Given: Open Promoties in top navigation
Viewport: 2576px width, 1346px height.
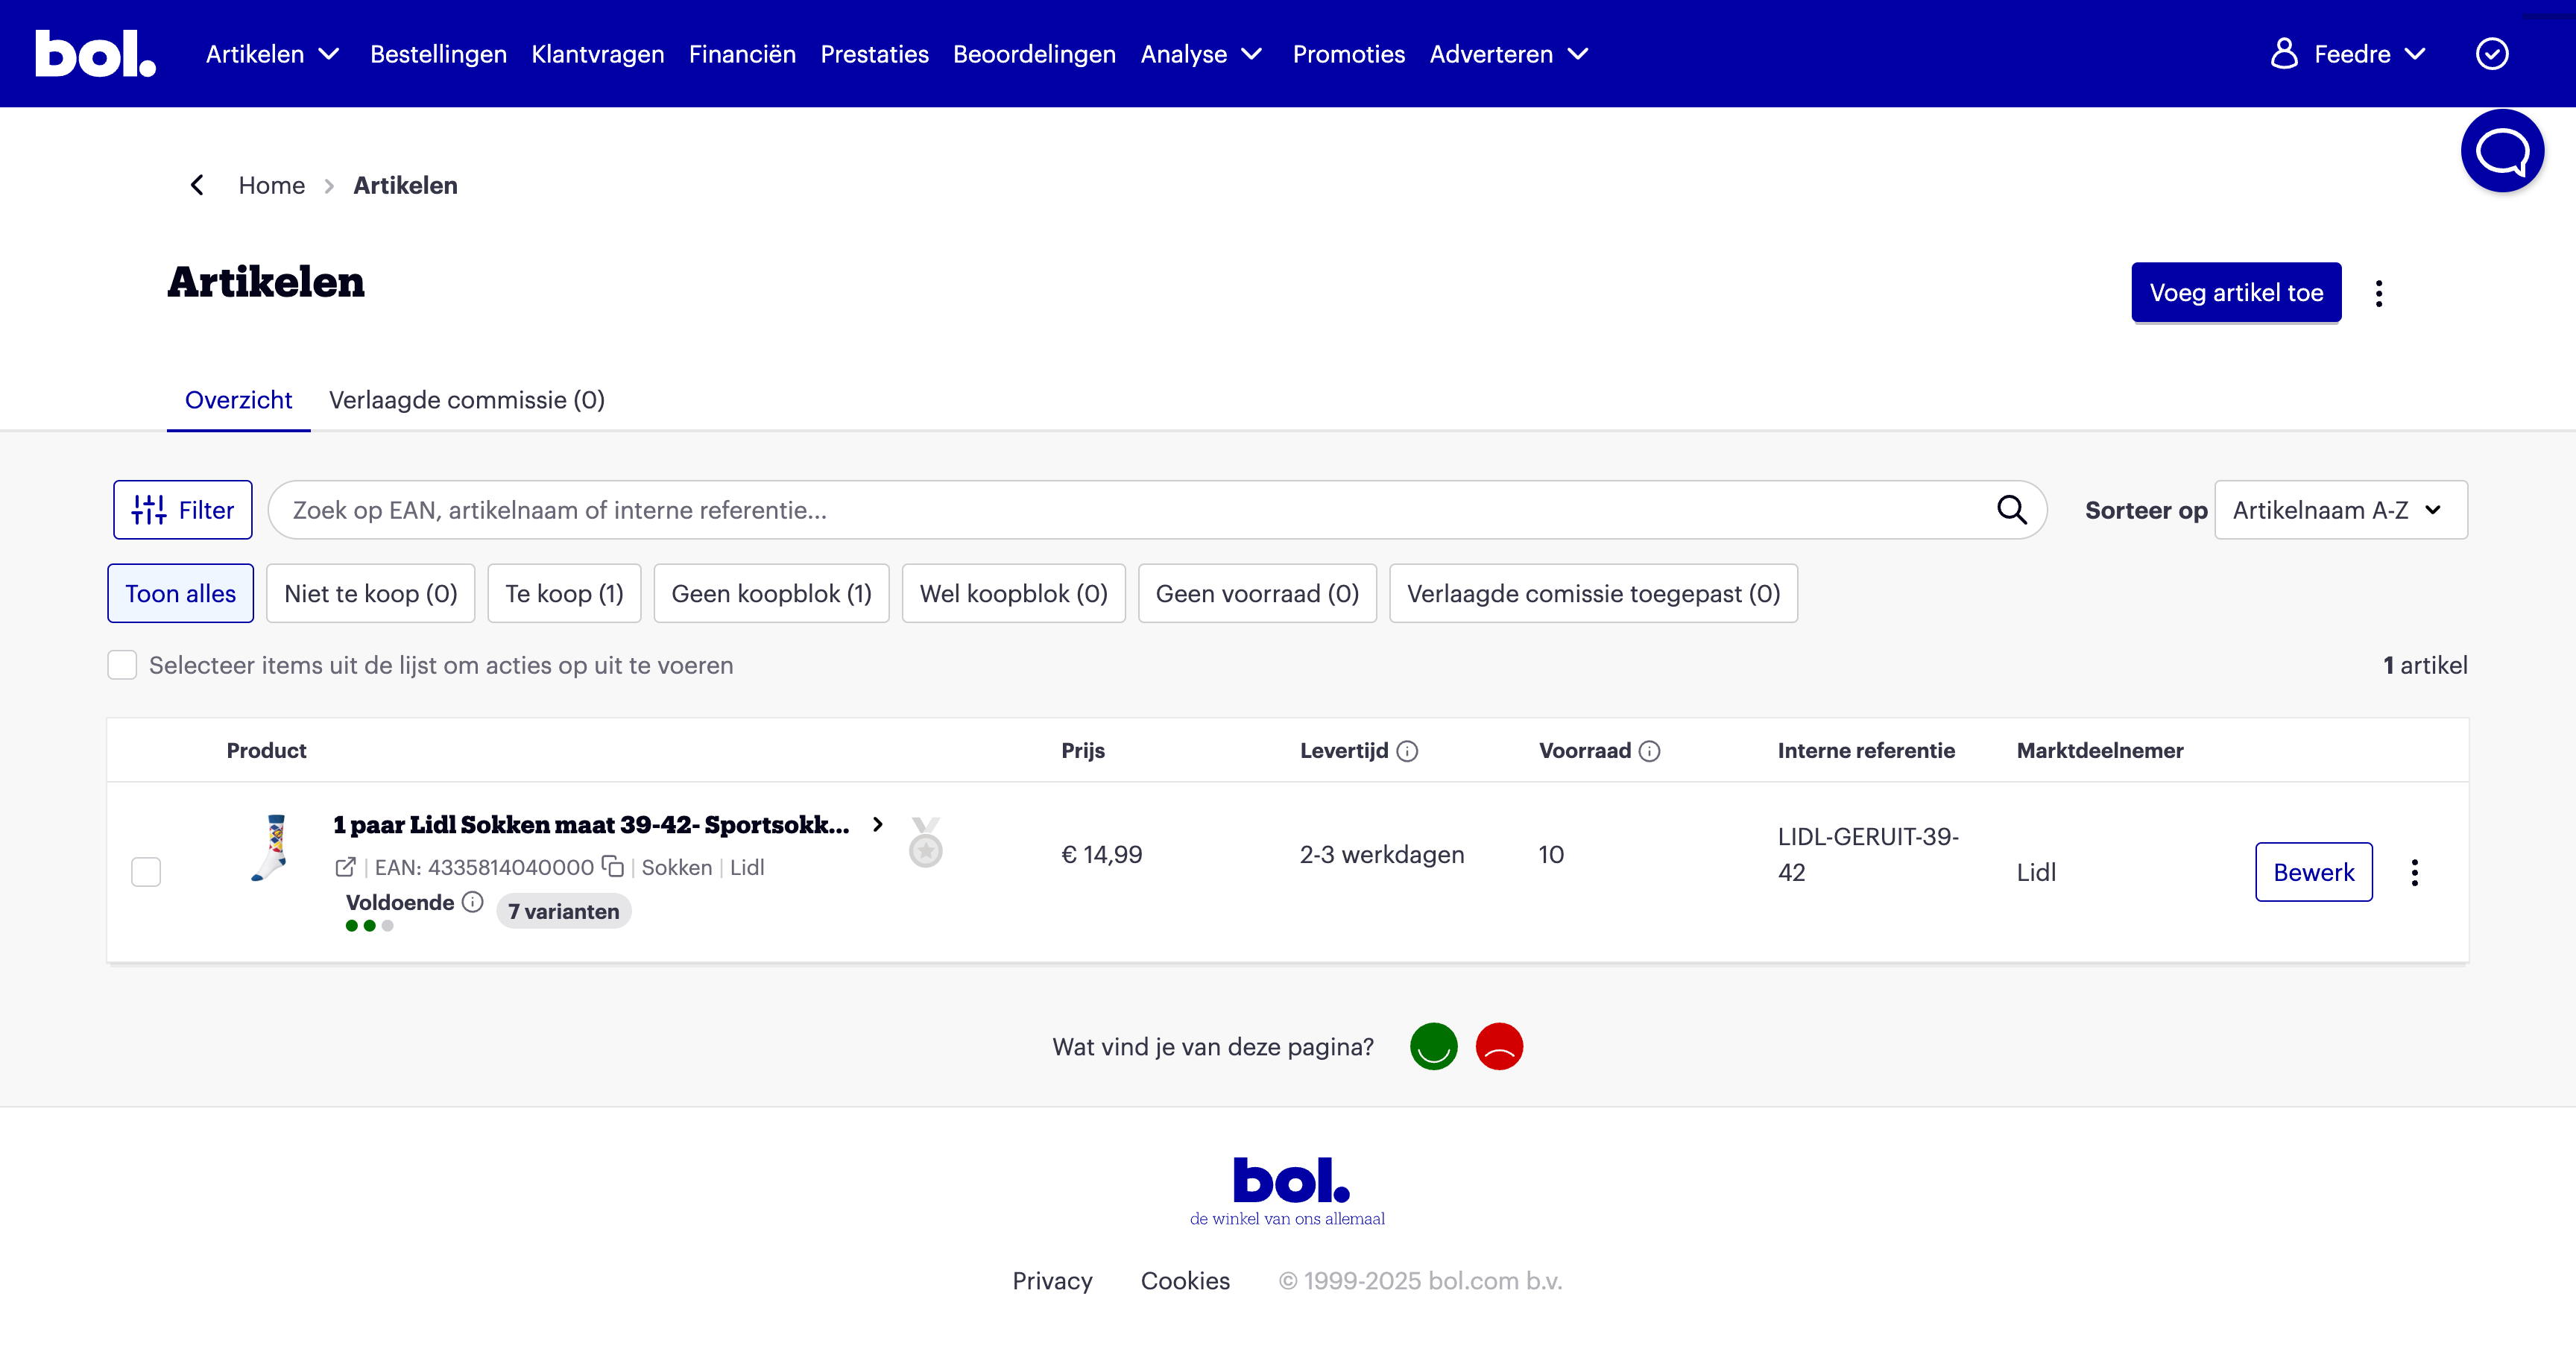Looking at the screenshot, I should [x=1348, y=54].
